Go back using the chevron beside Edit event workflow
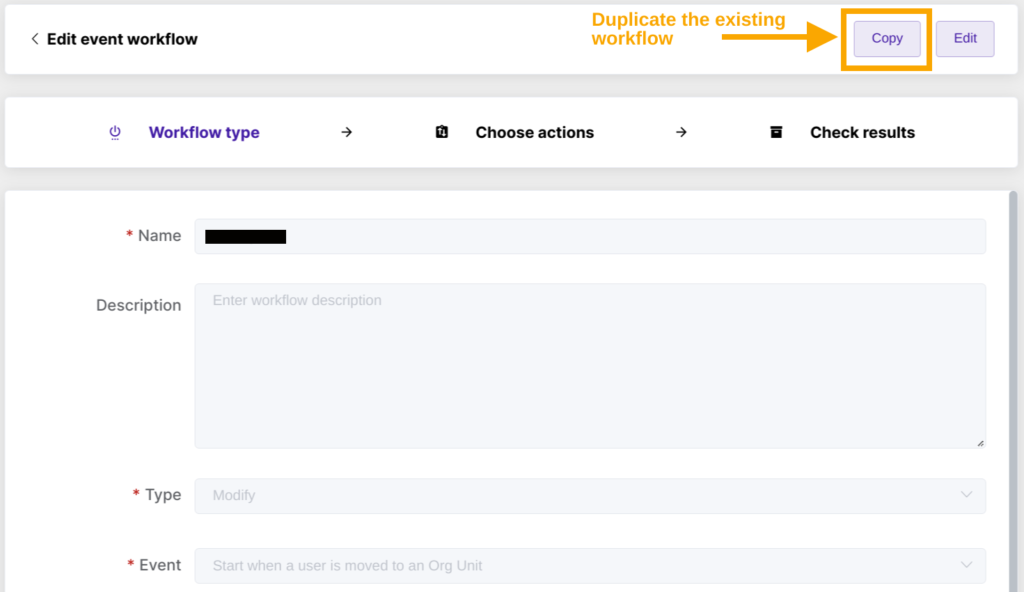 (x=35, y=39)
